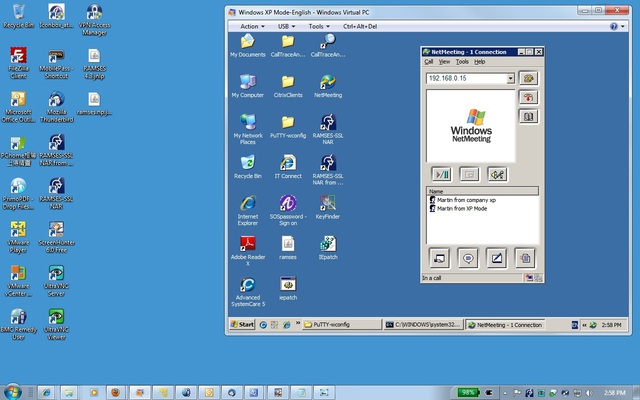Open the Whiteboard button in NetMeeting
The image size is (640, 400).
[497, 258]
